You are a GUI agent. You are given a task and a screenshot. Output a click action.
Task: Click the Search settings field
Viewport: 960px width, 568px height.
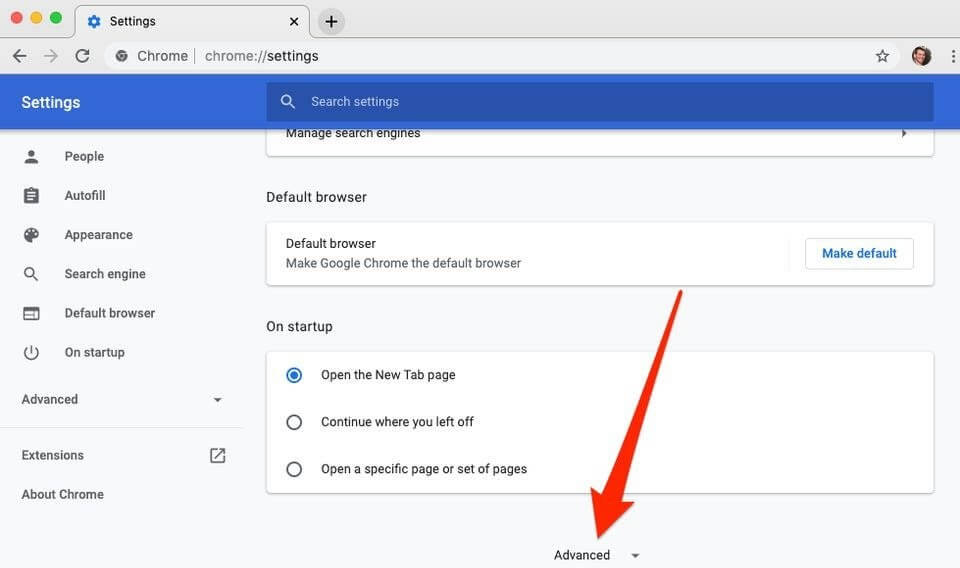click(600, 101)
